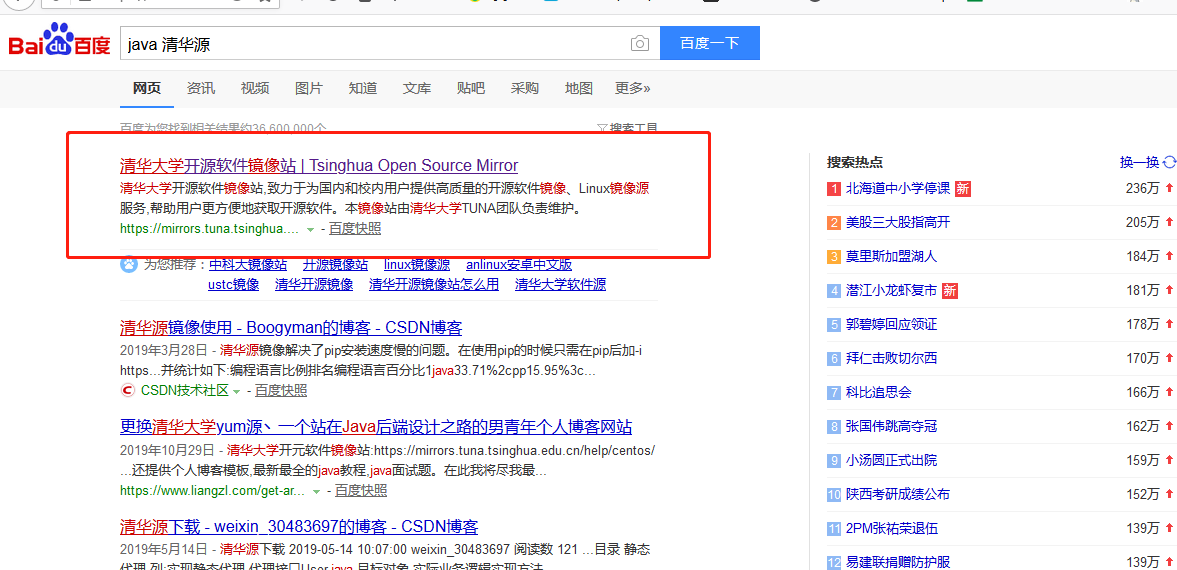Click the paw icon beside 为您推荐

click(129, 264)
